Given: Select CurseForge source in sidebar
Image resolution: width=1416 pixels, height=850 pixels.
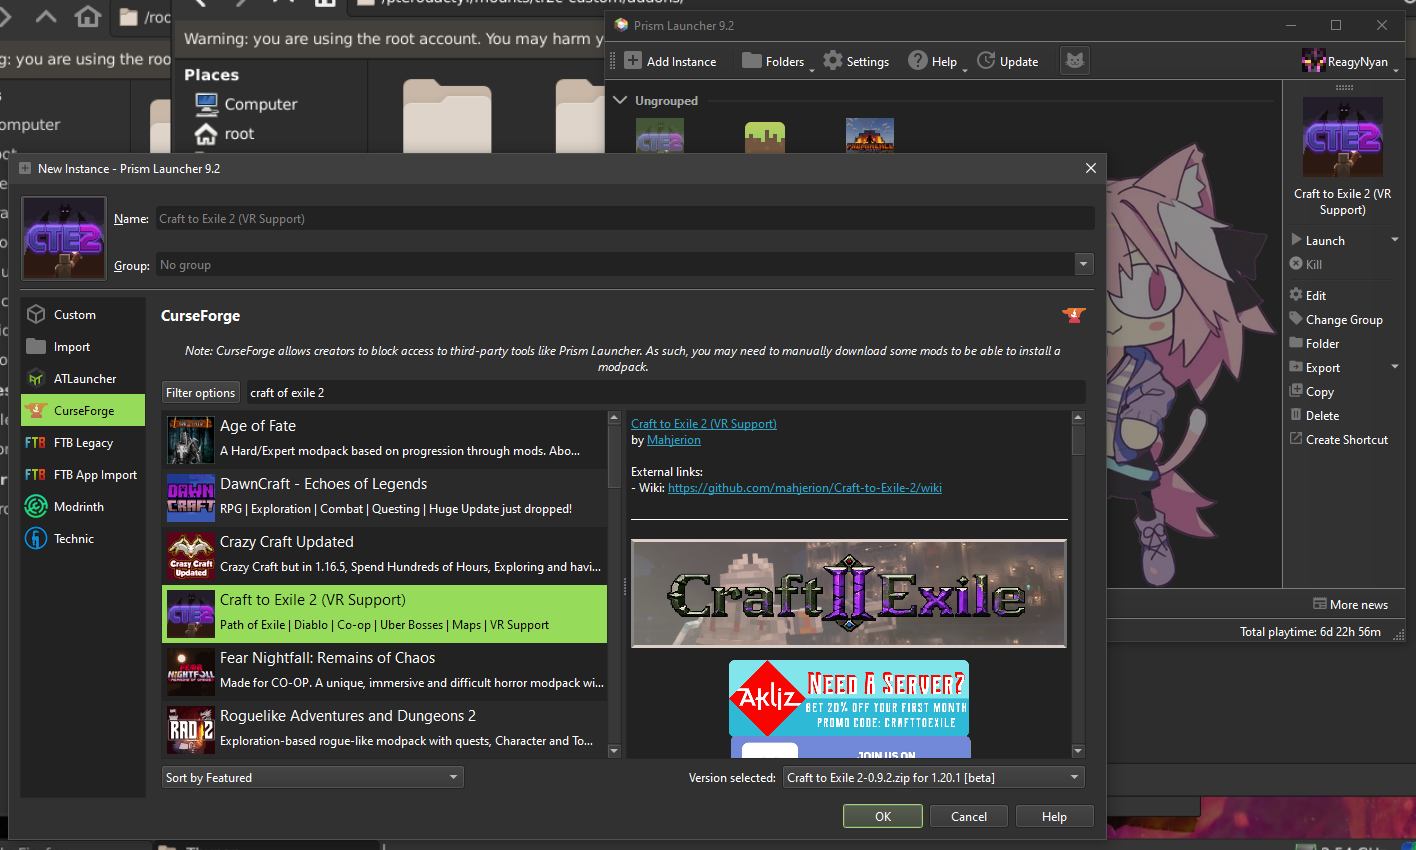Looking at the screenshot, I should click(x=83, y=410).
